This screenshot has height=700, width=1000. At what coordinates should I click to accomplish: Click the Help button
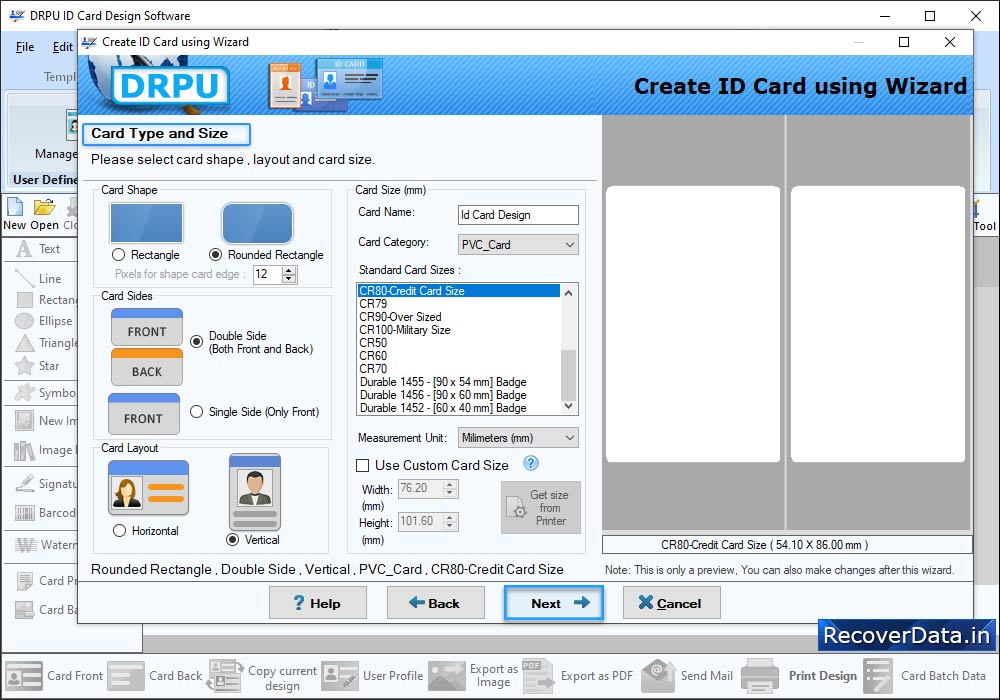point(318,603)
